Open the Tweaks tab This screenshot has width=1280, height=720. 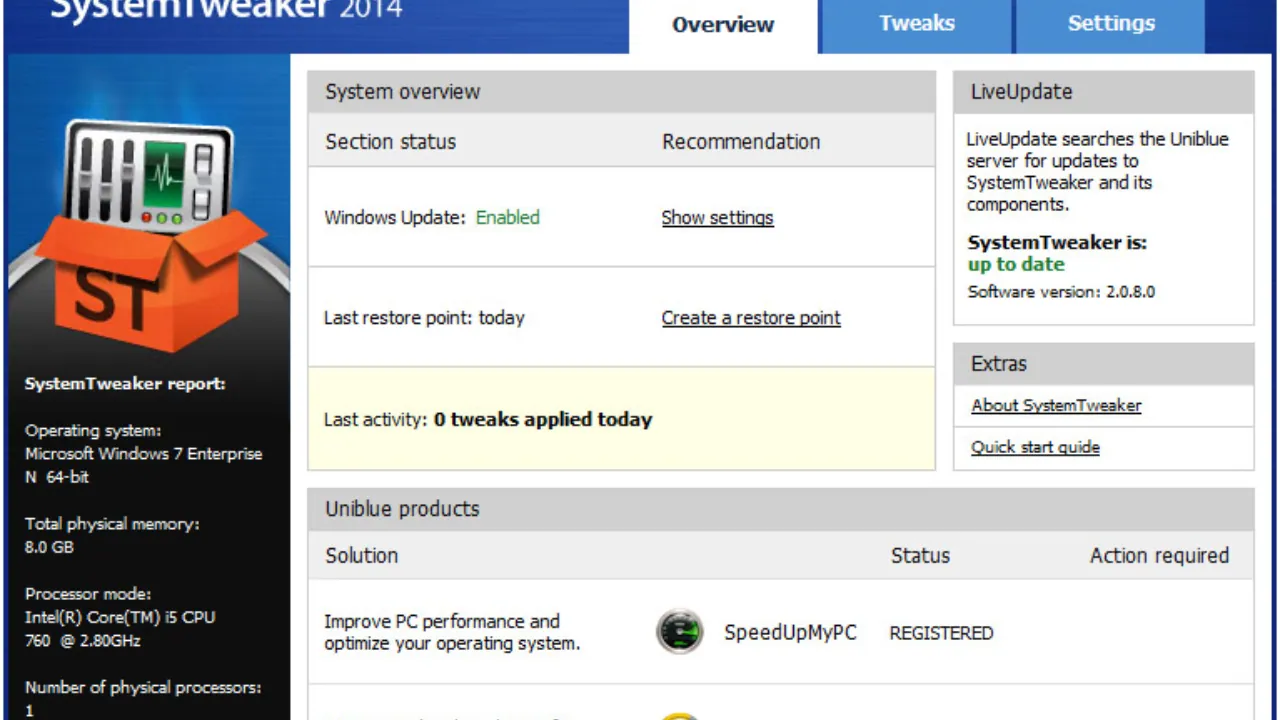coord(916,26)
